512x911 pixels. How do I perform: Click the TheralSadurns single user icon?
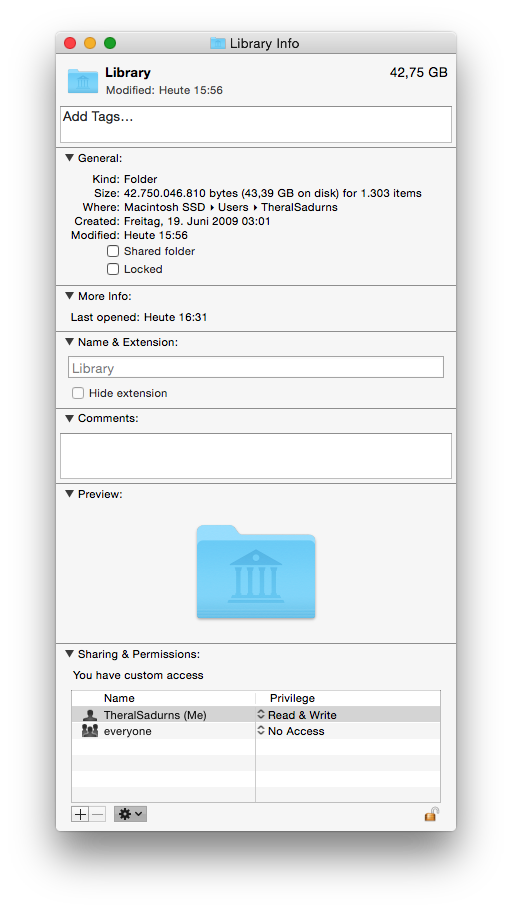(89, 715)
